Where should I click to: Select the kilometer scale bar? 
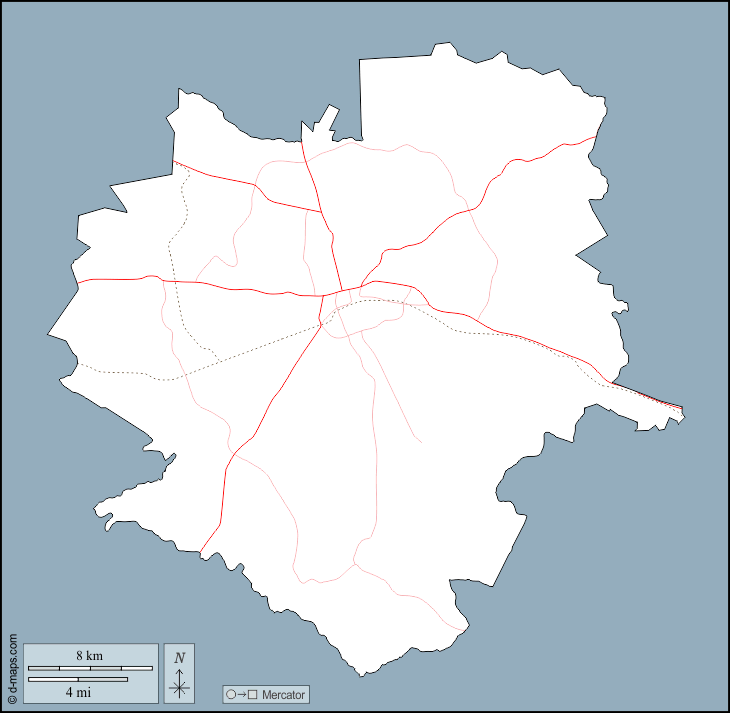click(90, 667)
